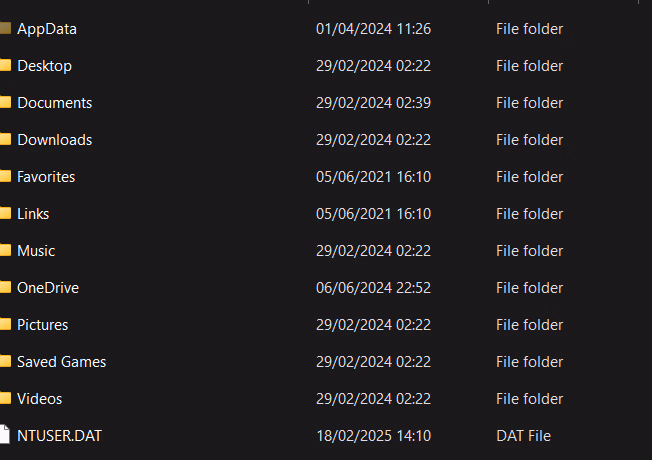652x460 pixels.
Task: Click the NTUSER.DAT file icon
Action: (x=5, y=435)
